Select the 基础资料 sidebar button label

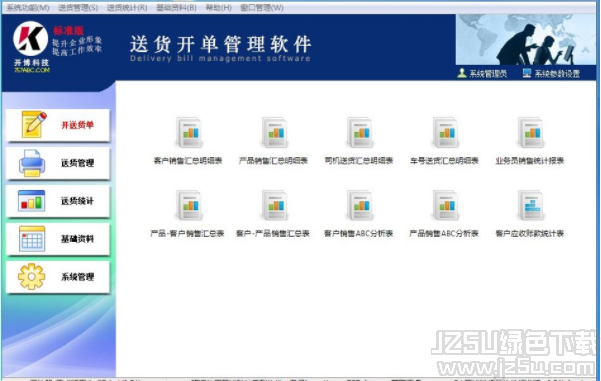77,239
